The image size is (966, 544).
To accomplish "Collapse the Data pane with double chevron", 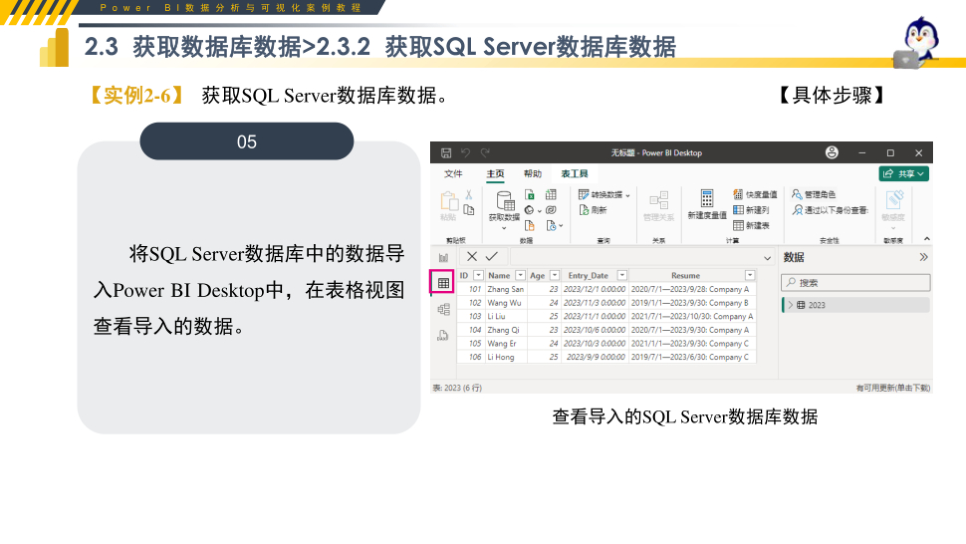I will (923, 258).
